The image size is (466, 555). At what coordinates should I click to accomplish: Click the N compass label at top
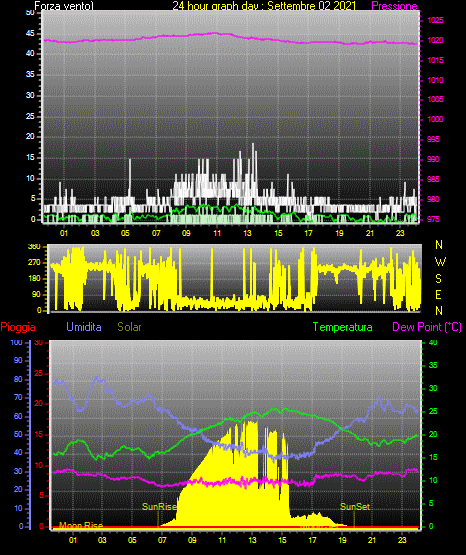(x=439, y=245)
